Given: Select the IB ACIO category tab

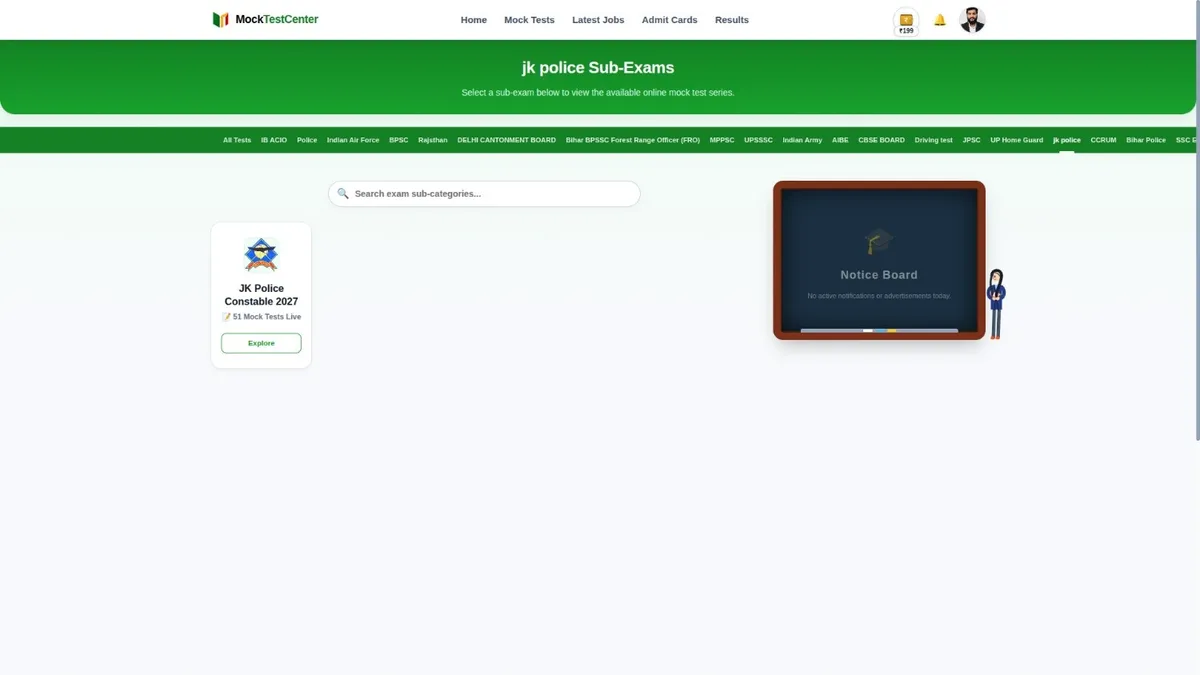Looking at the screenshot, I should coord(274,140).
